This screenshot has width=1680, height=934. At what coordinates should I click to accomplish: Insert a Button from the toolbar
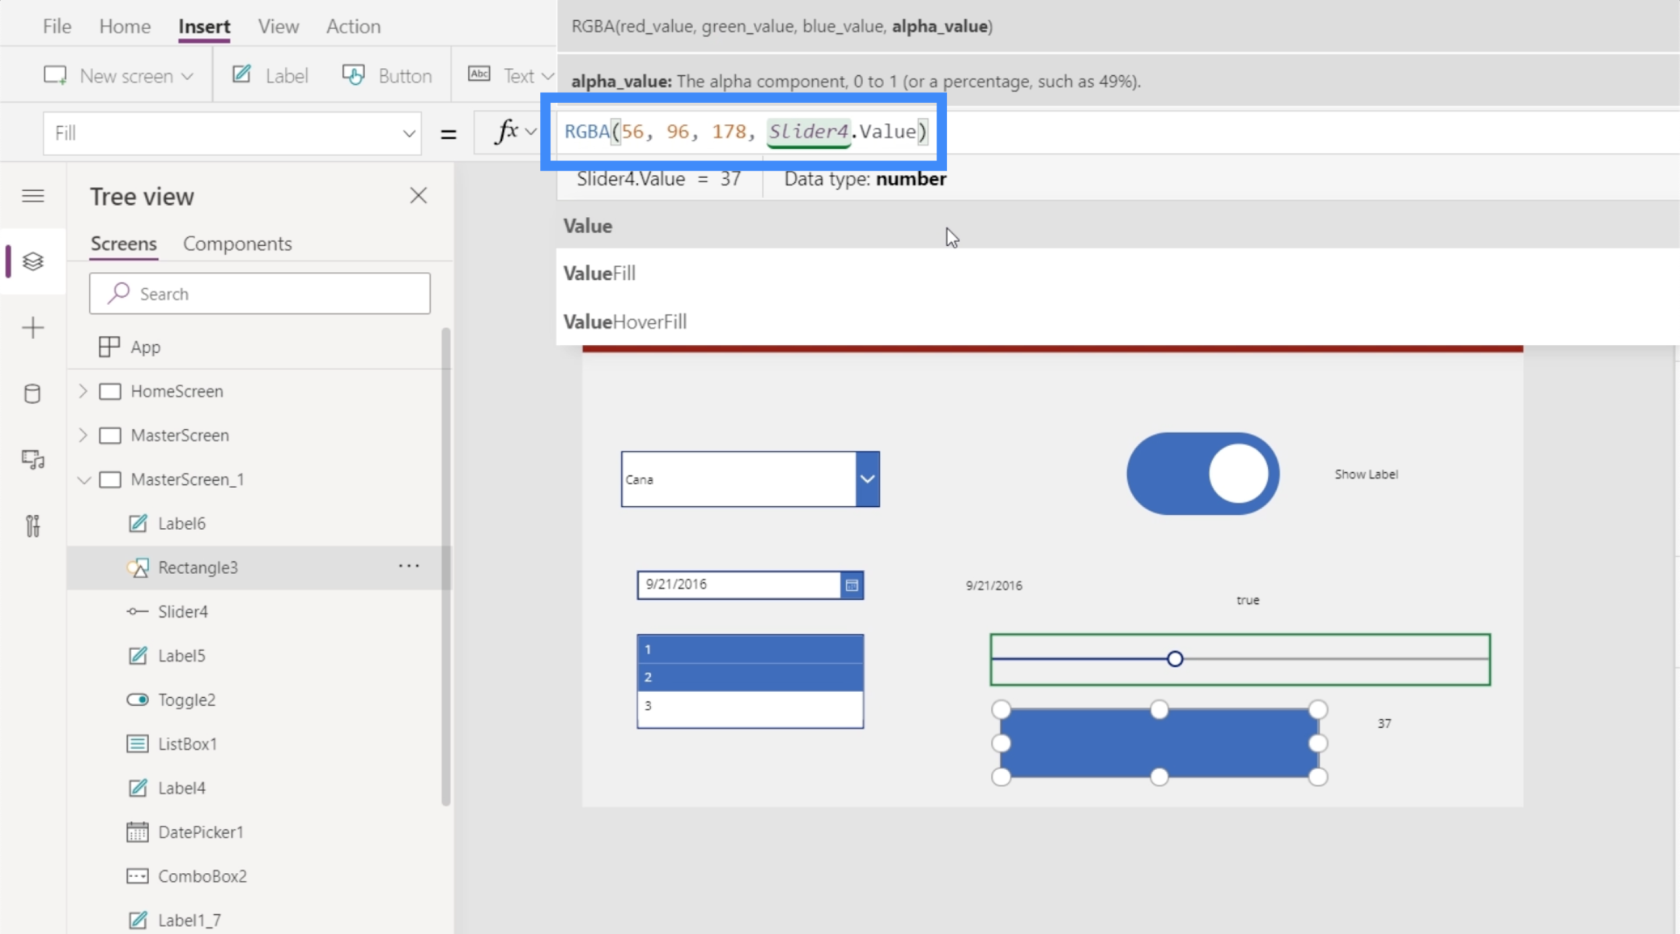point(387,75)
